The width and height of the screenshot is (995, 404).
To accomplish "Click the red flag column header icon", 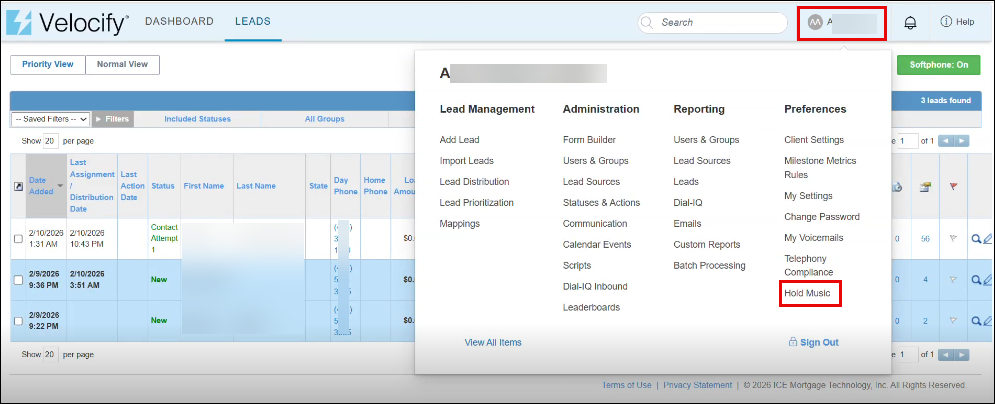I will tap(952, 186).
